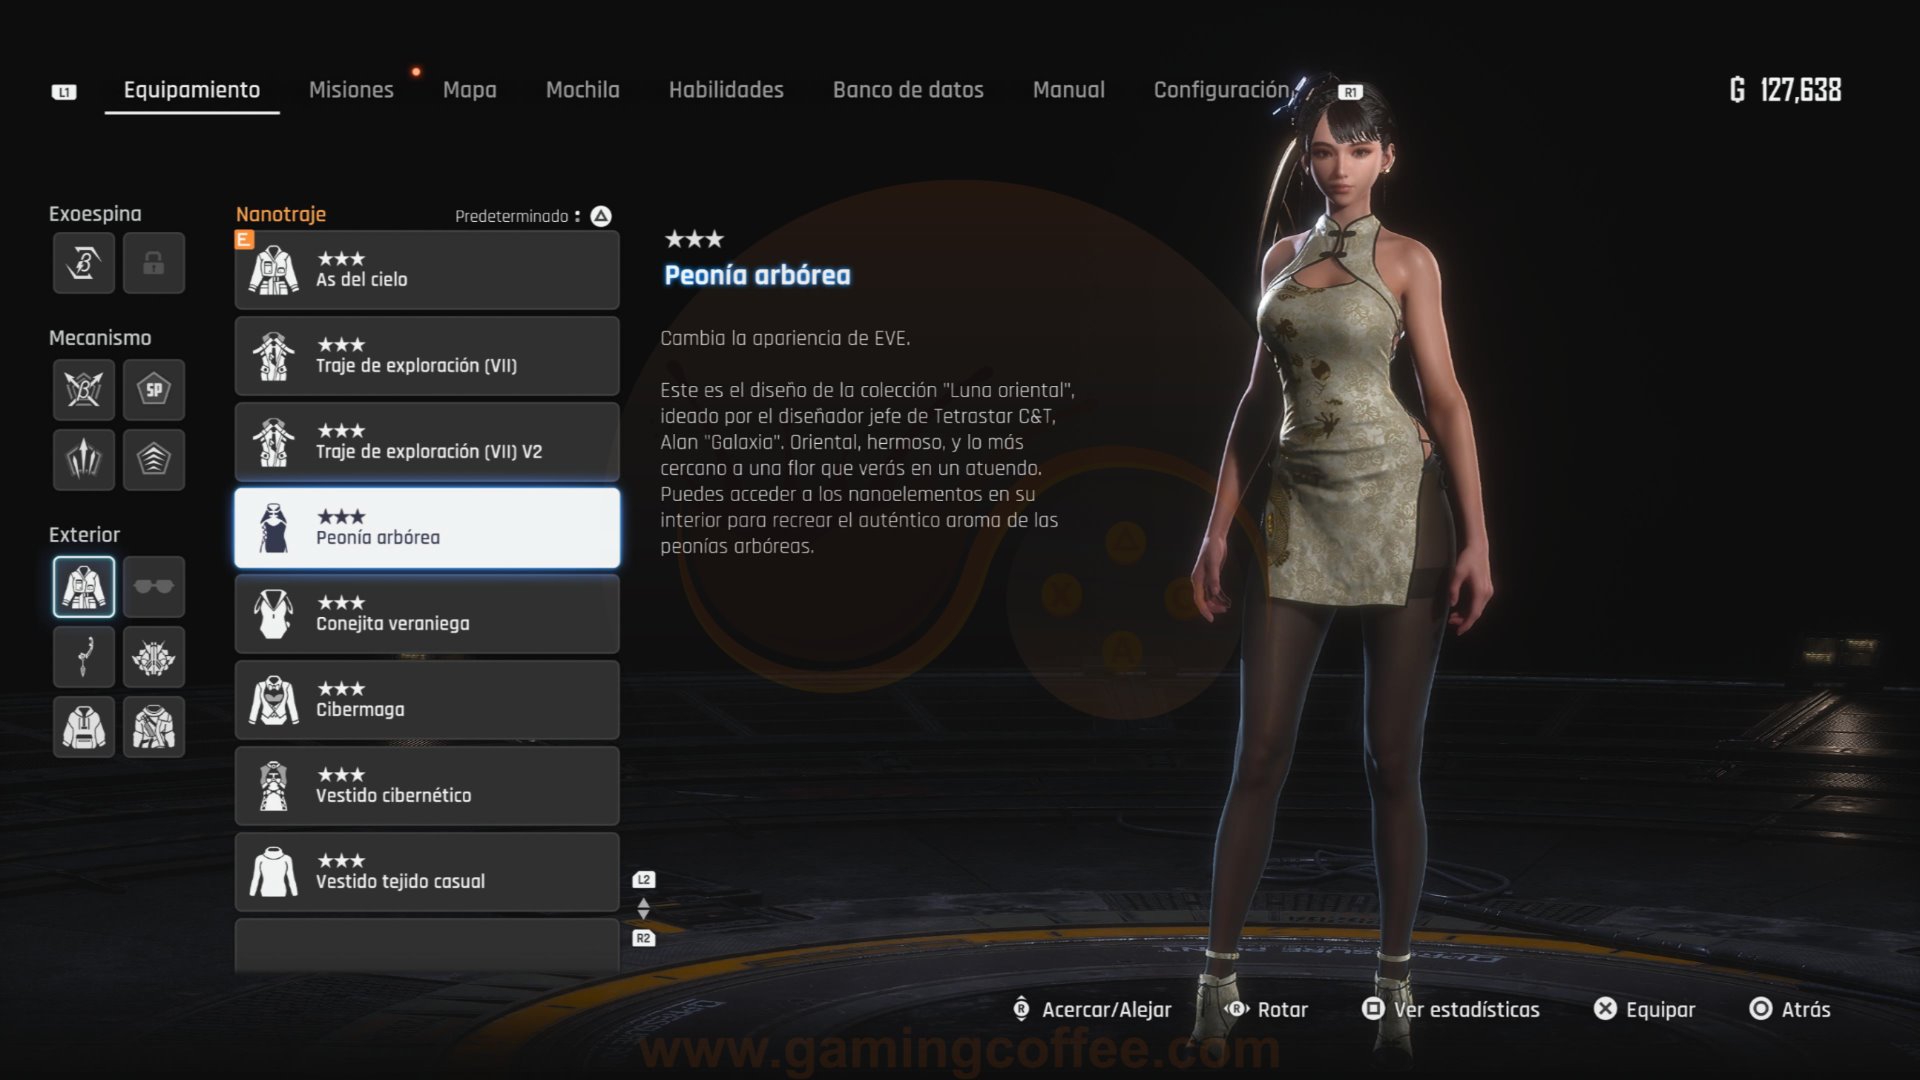
Task: Click the Mecanismo section label
Action: [x=100, y=338]
